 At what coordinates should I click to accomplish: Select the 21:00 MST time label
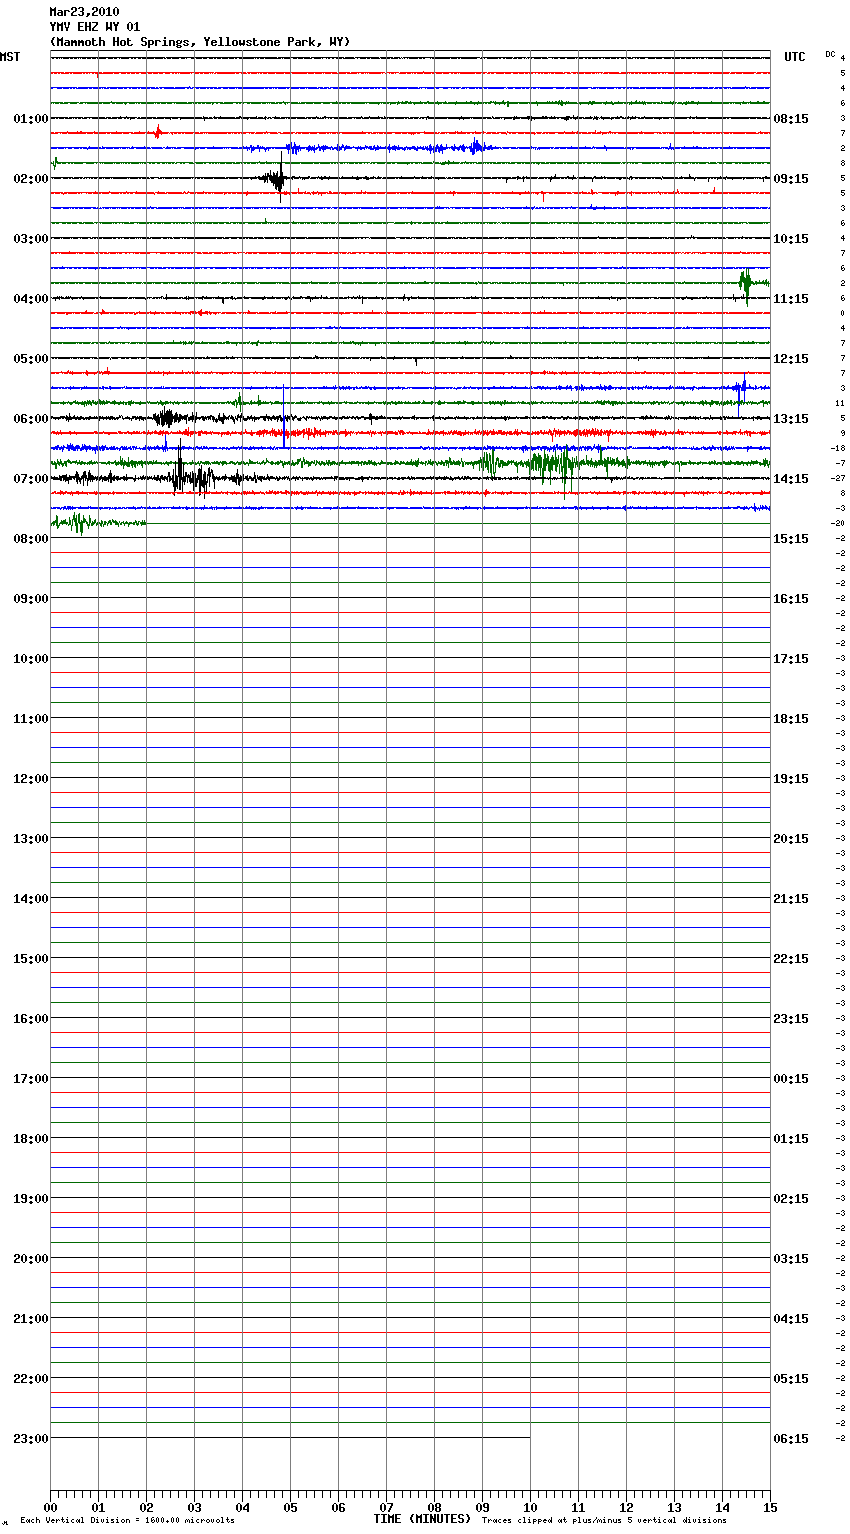(x=31, y=1319)
